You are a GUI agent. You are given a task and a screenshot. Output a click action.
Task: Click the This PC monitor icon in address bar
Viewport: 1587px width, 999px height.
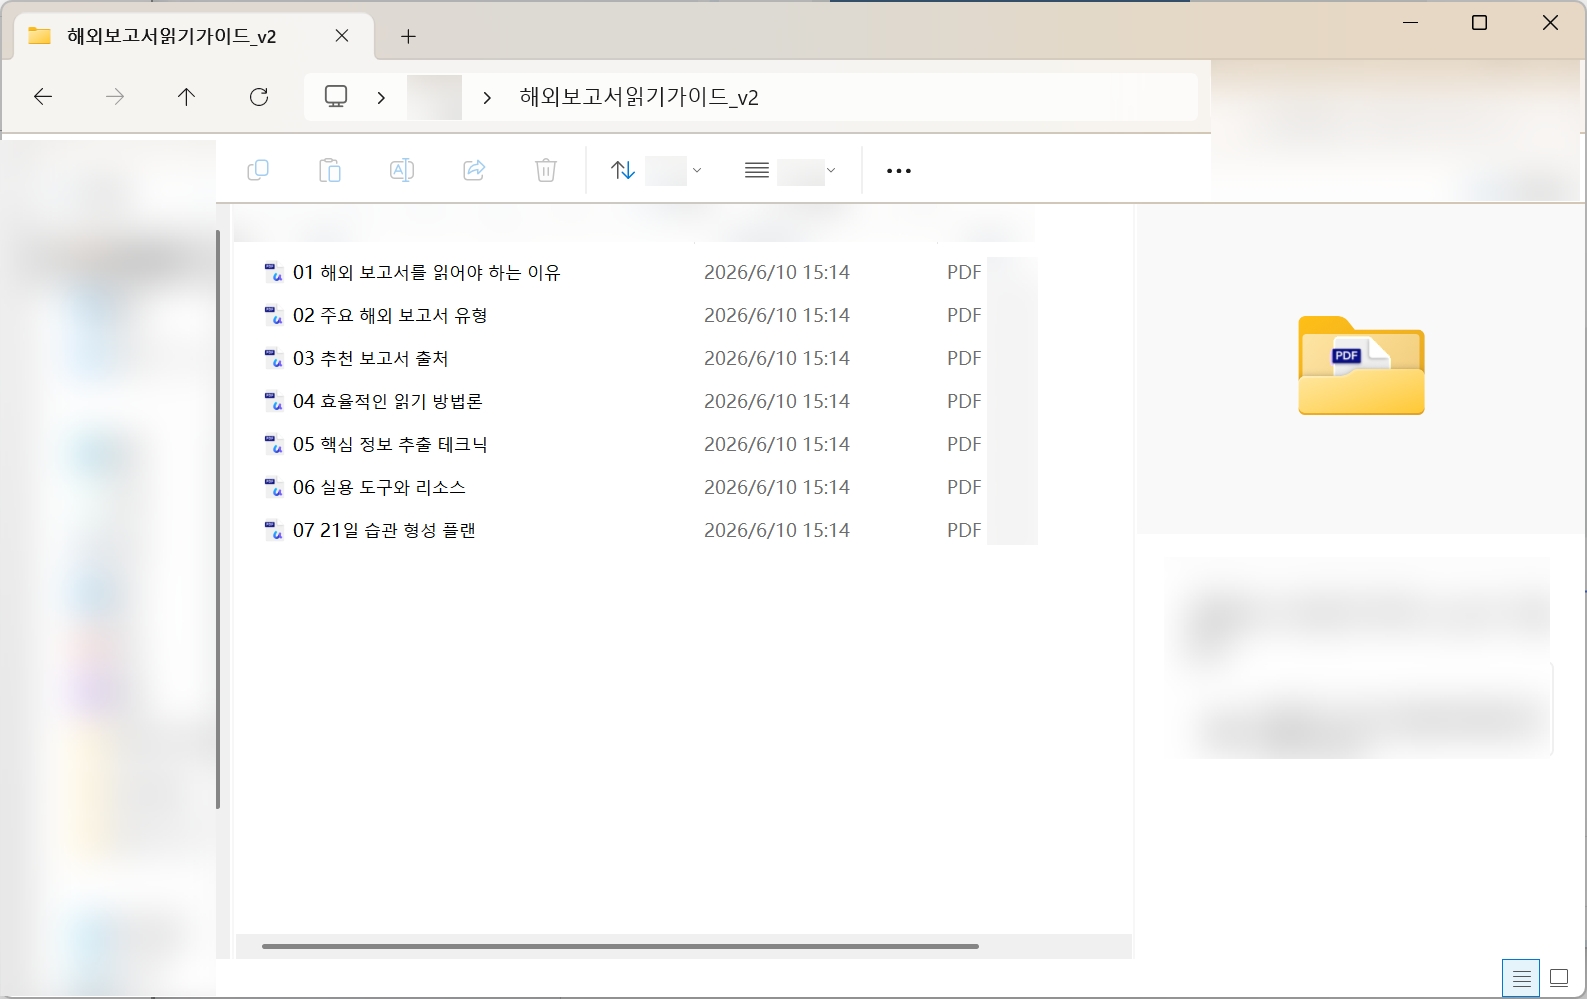[x=336, y=97]
